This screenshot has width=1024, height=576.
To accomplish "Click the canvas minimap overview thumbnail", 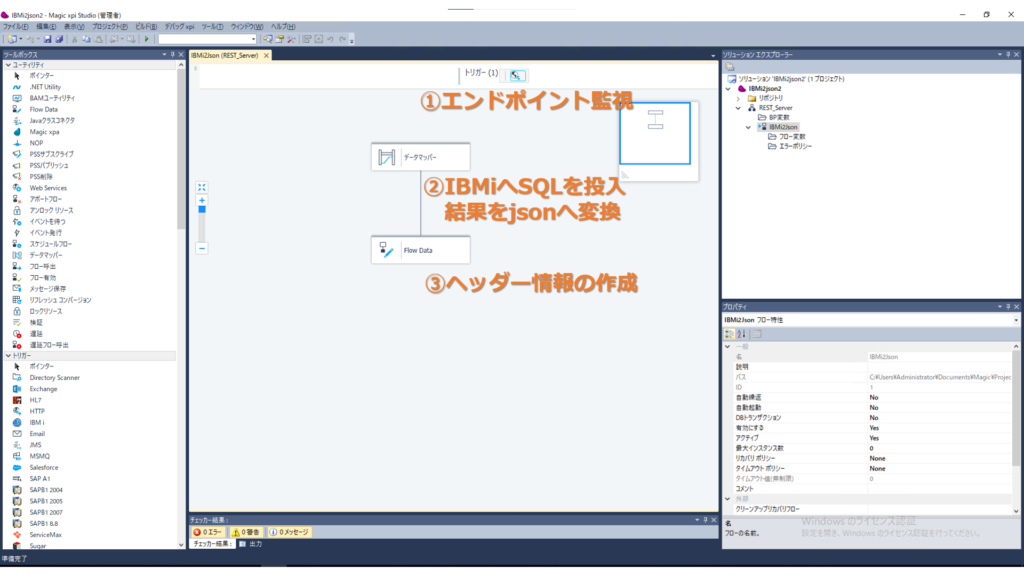I will [x=655, y=133].
